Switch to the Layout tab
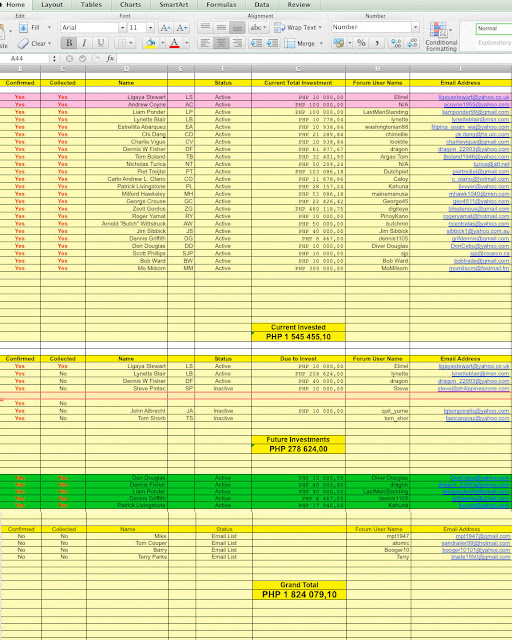Viewport: 512px width, 640px height. 52,5
